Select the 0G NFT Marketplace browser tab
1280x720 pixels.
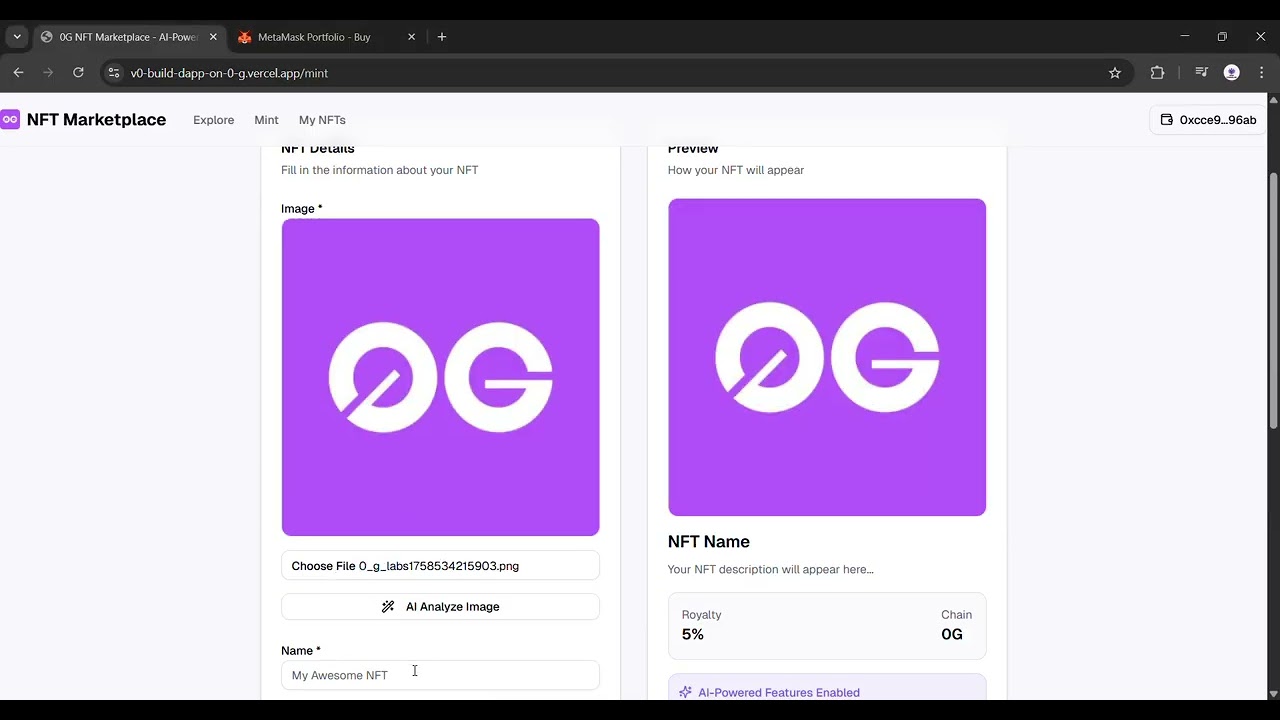(128, 37)
